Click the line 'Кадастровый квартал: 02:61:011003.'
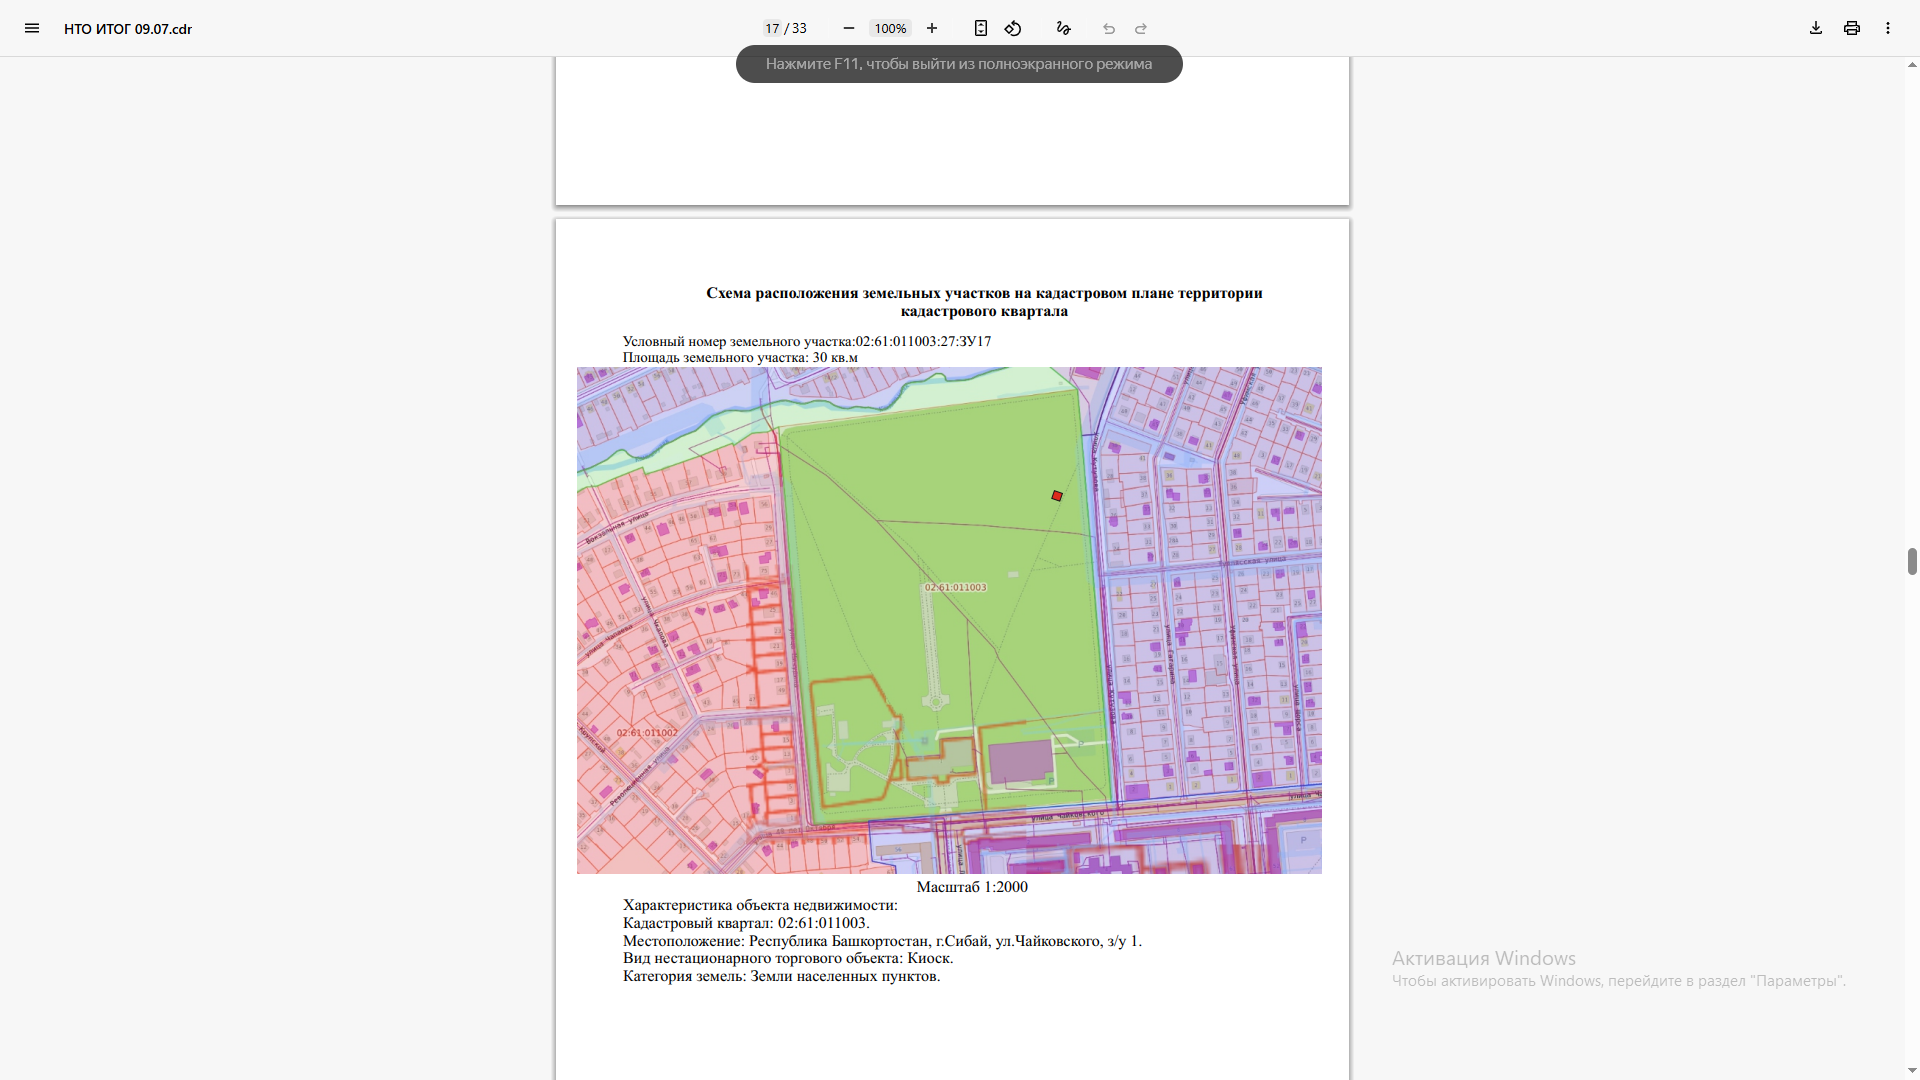Viewport: 1920px width, 1080px height. 746,923
